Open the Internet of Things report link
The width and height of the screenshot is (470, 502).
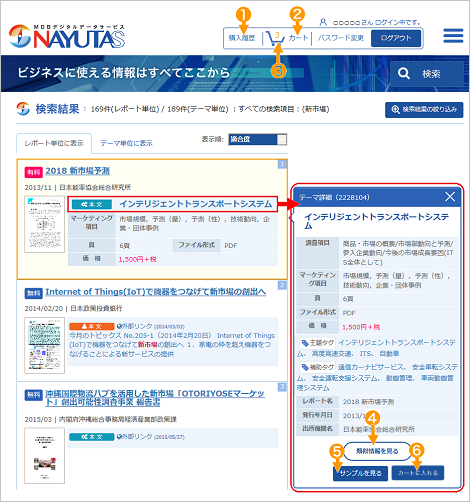155,292
